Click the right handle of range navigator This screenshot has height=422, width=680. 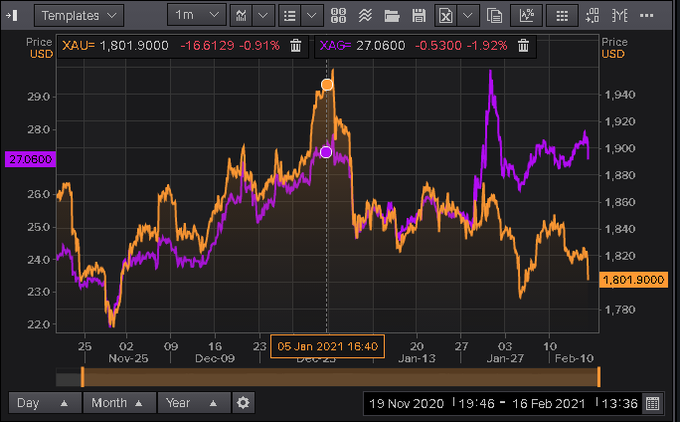599,376
